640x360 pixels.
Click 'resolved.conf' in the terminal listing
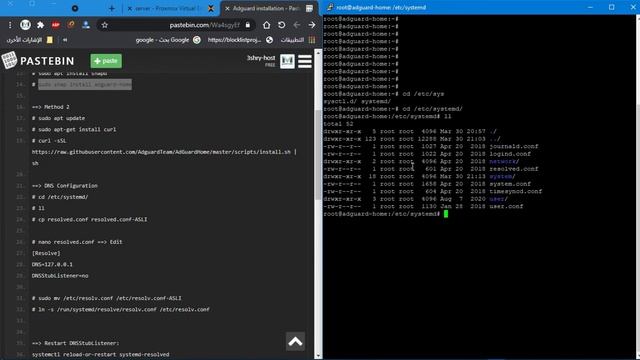click(x=514, y=169)
